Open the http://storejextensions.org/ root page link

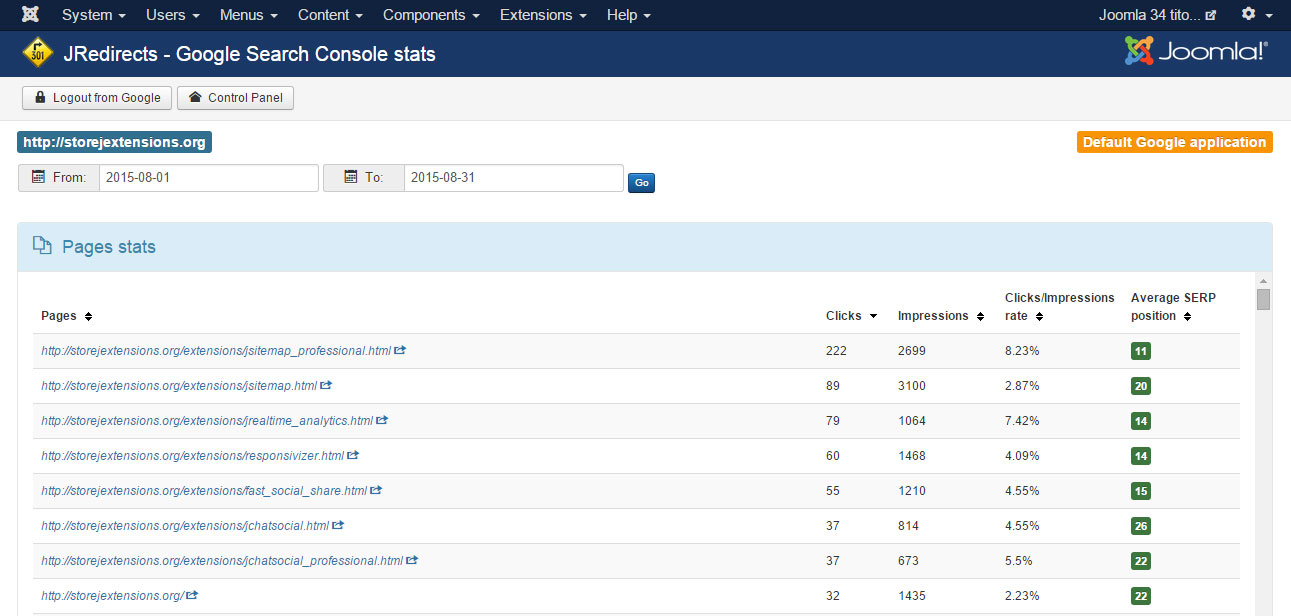pyautogui.click(x=112, y=596)
